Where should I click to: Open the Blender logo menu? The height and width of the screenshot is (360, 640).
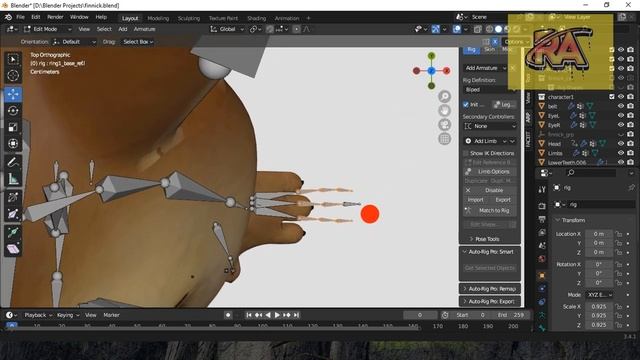(x=8, y=17)
